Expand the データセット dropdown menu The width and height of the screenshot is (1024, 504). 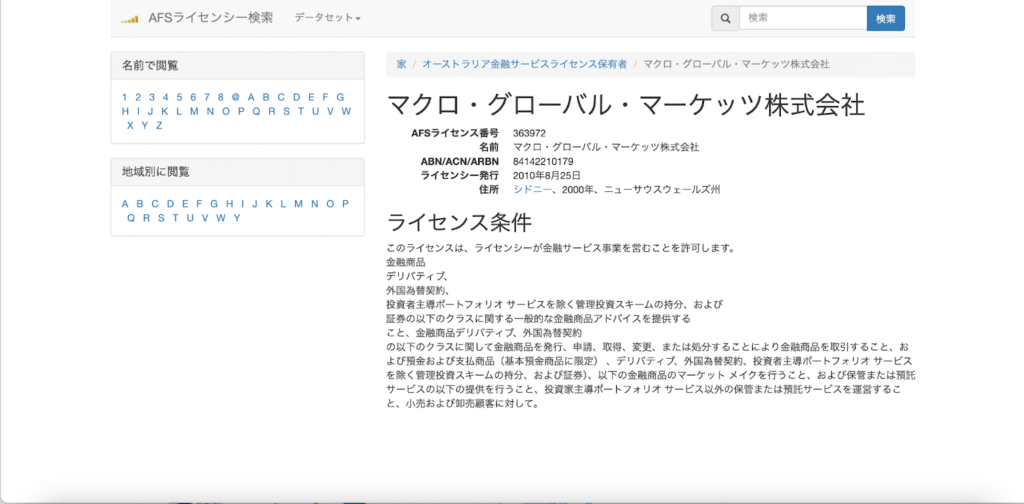coord(327,18)
